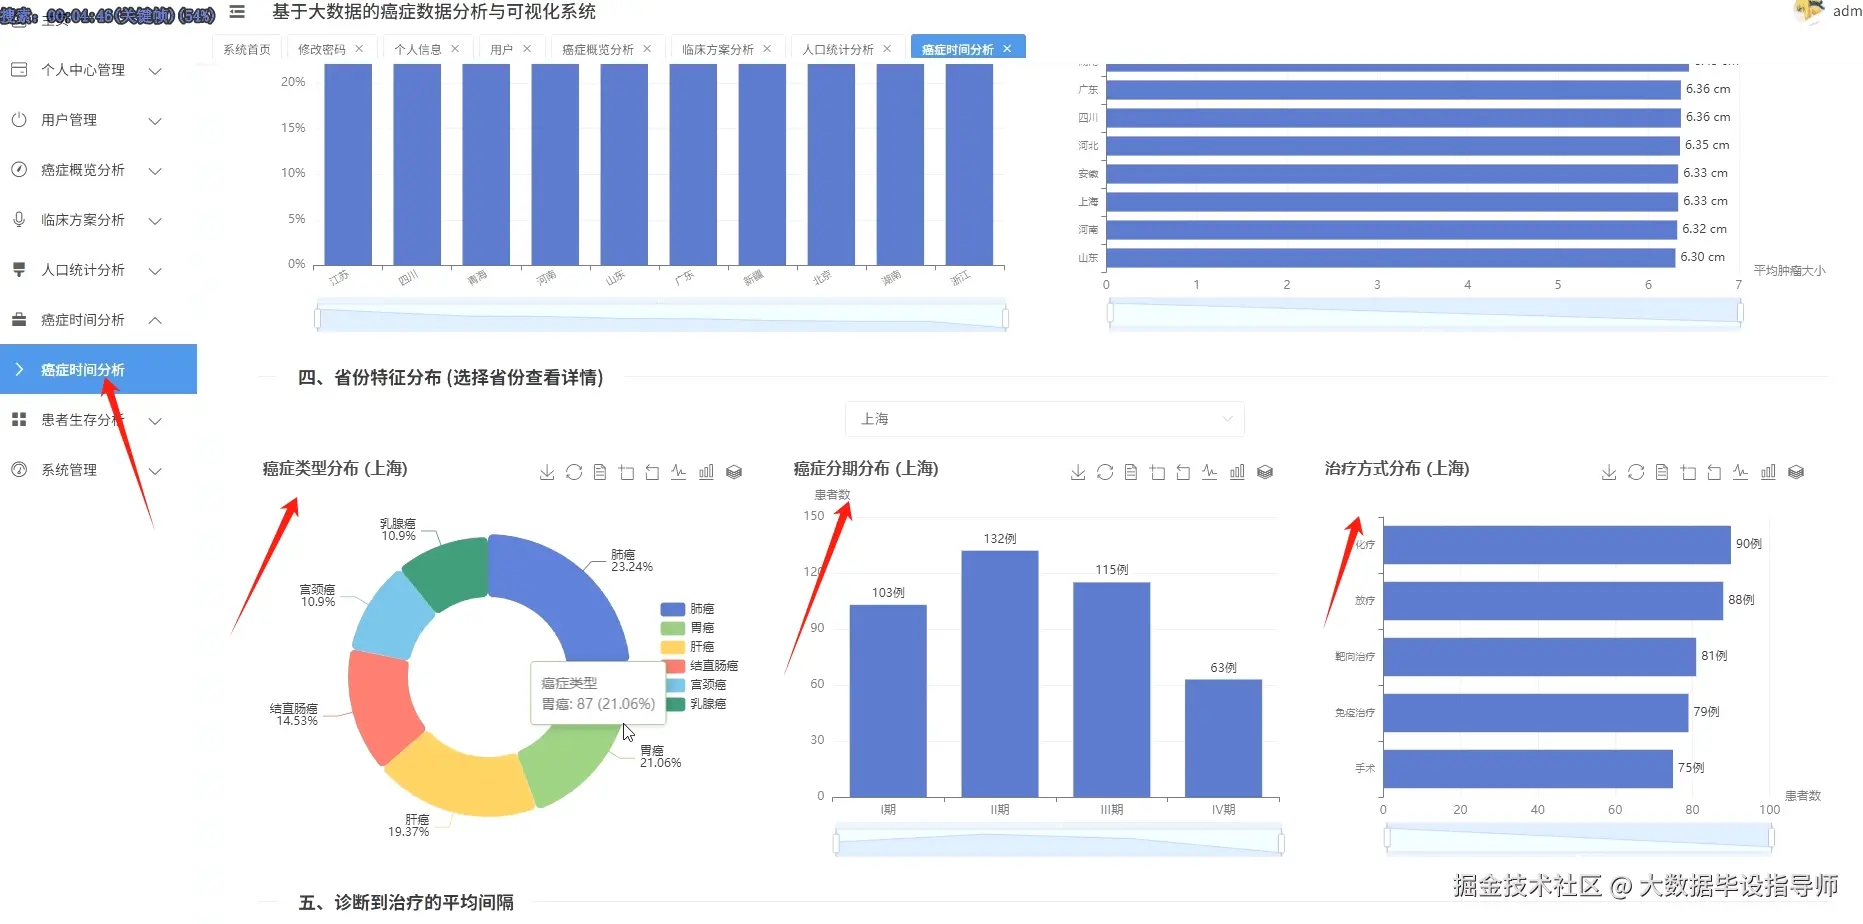Switch cancer type chart to line view
Screen dimensions: 1863x924
click(x=679, y=472)
